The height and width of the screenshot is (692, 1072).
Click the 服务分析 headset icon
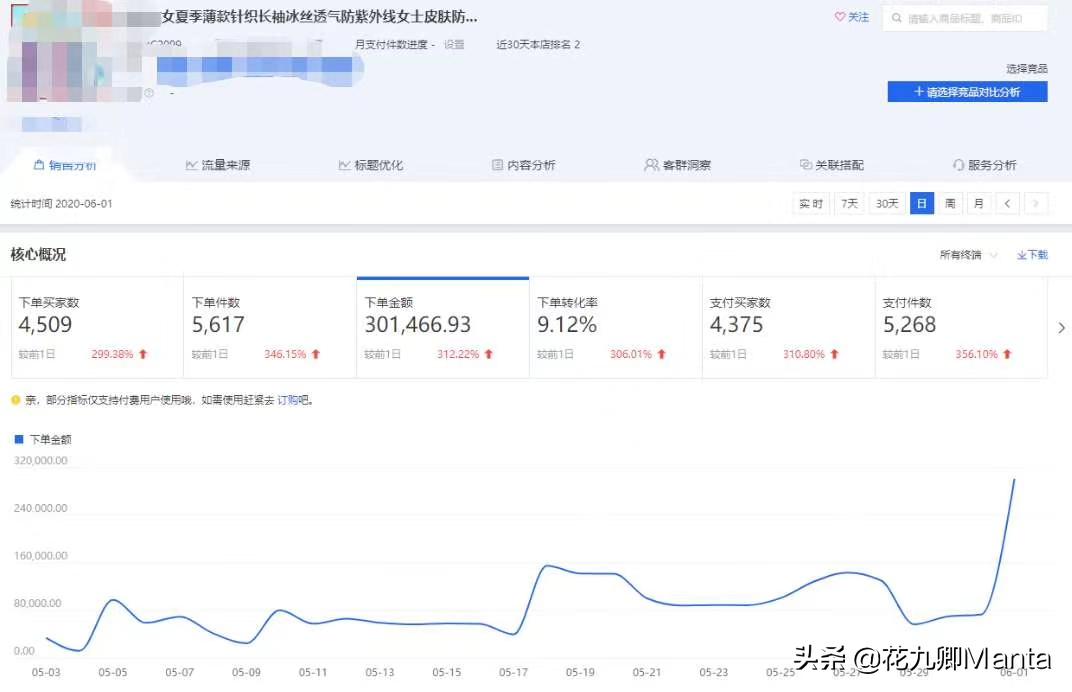tap(957, 163)
